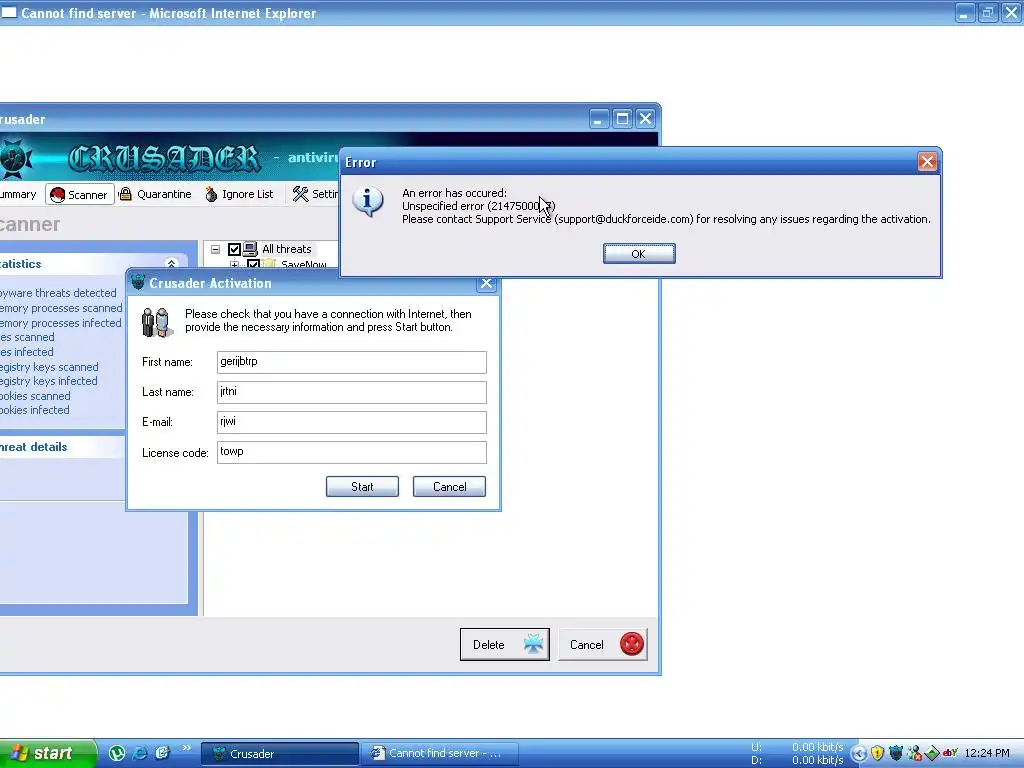Collapse the All threats tree node

pos(216,249)
